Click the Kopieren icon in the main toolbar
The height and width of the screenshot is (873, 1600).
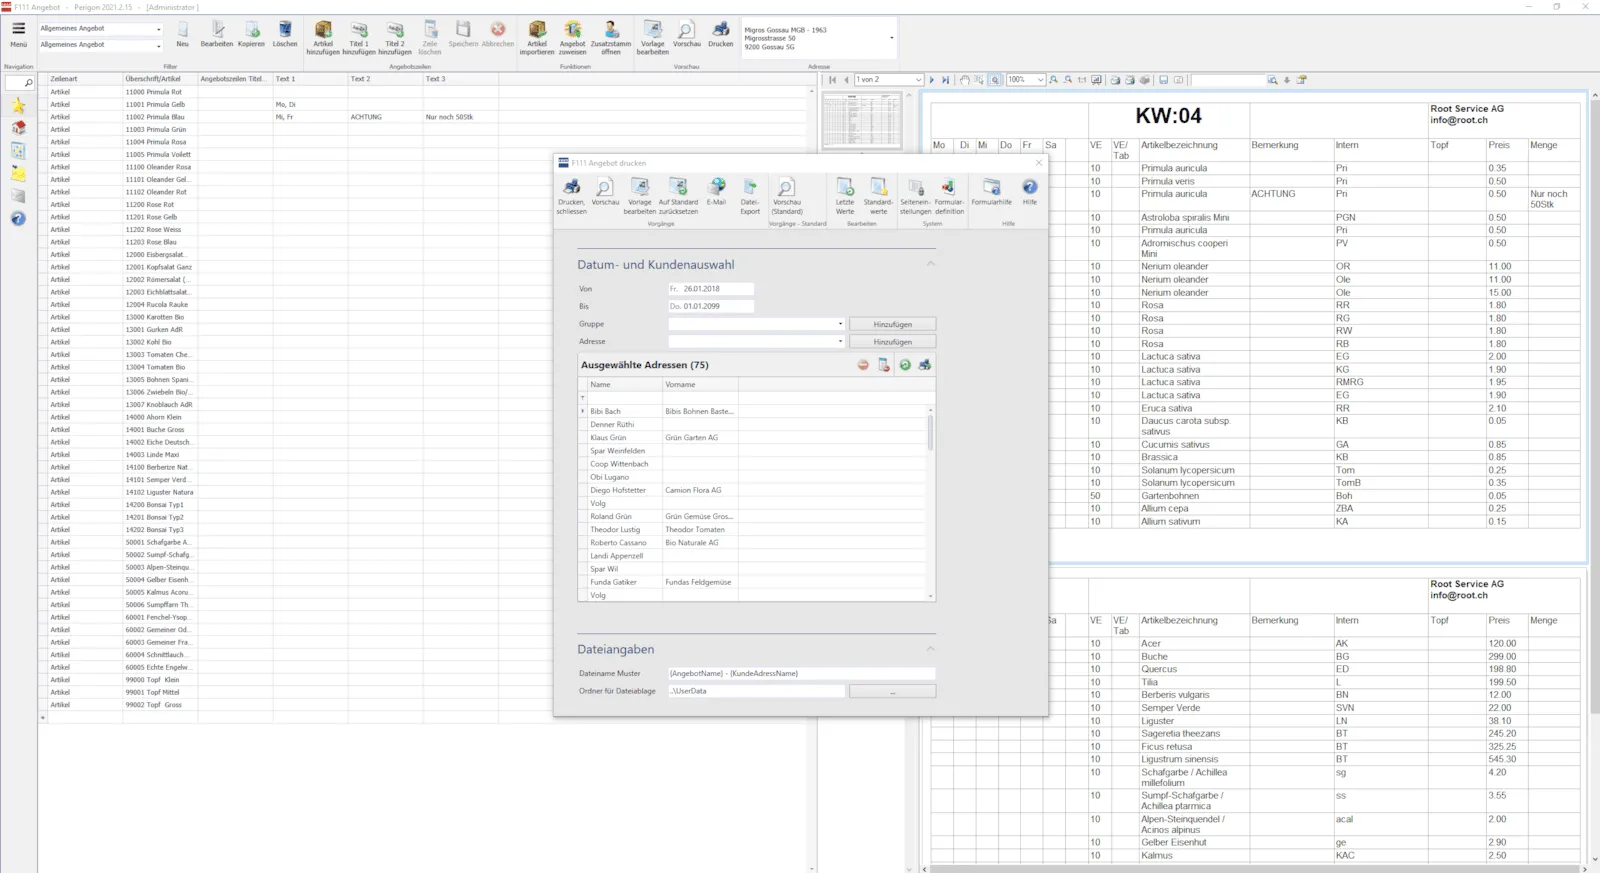click(x=251, y=34)
